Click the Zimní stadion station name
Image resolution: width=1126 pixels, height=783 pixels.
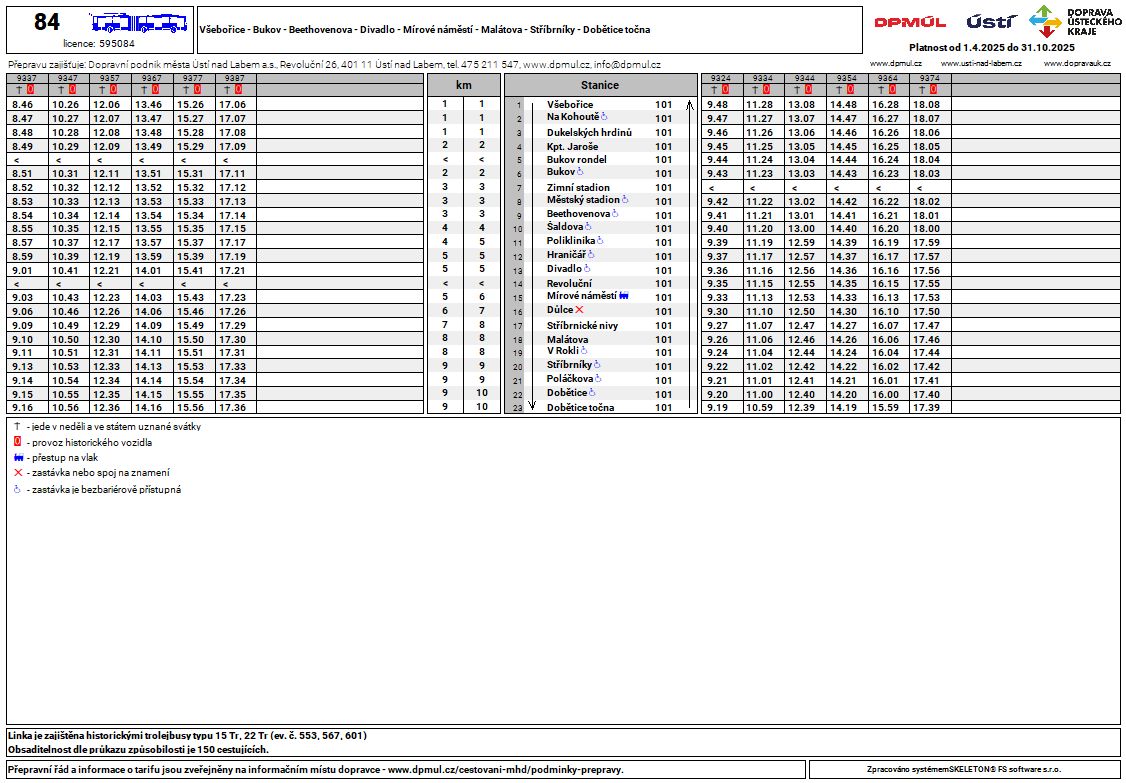578,187
